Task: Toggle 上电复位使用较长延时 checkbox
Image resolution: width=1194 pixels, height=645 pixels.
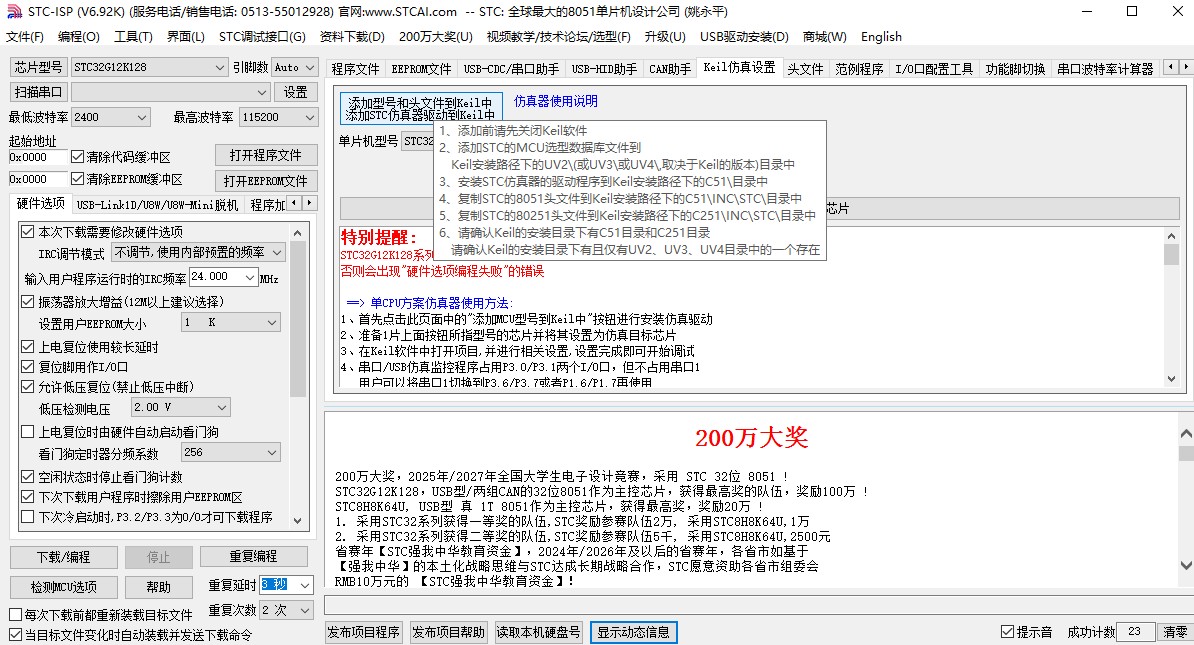Action: pos(28,347)
